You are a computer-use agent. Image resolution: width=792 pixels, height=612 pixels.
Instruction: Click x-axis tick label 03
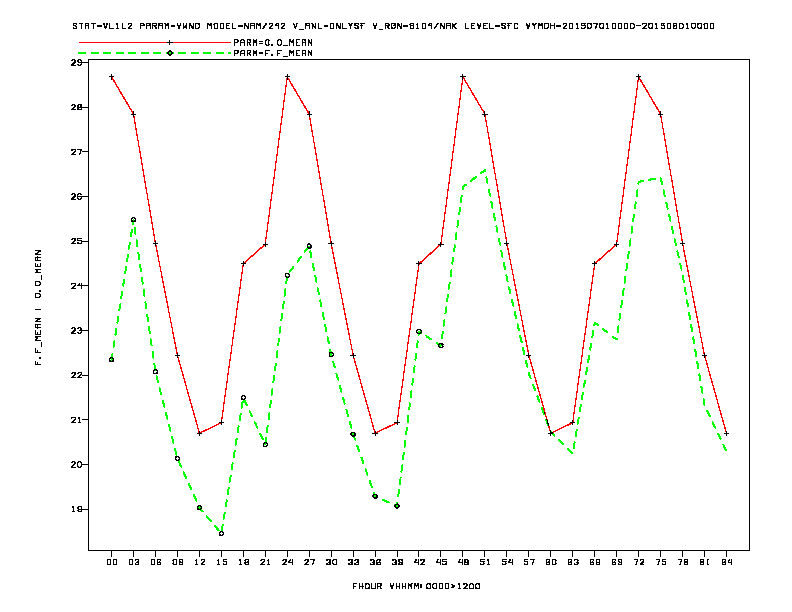coord(133,562)
